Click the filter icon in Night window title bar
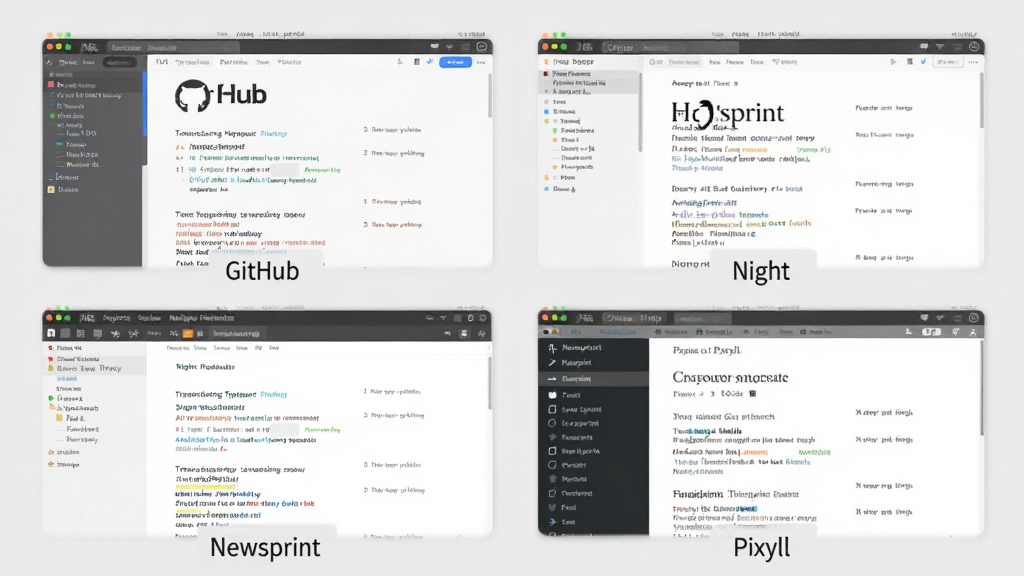This screenshot has height=576, width=1024. click(940, 47)
